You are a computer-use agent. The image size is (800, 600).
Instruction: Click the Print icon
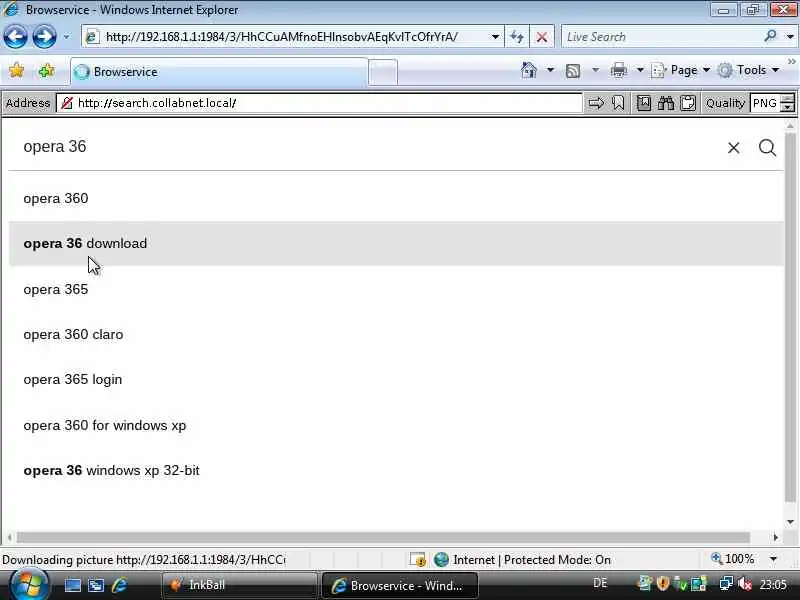pyautogui.click(x=618, y=70)
